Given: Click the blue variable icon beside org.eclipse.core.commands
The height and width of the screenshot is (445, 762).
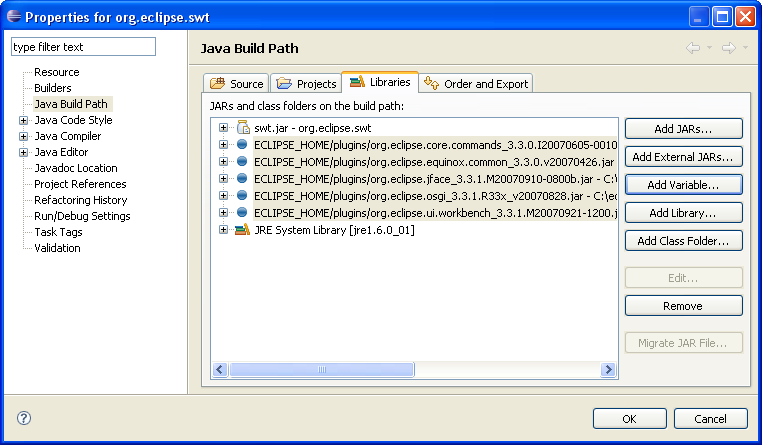Looking at the screenshot, I should pyautogui.click(x=242, y=144).
